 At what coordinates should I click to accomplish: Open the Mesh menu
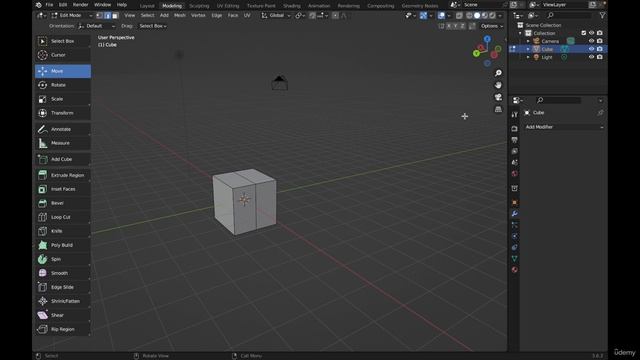pos(180,16)
